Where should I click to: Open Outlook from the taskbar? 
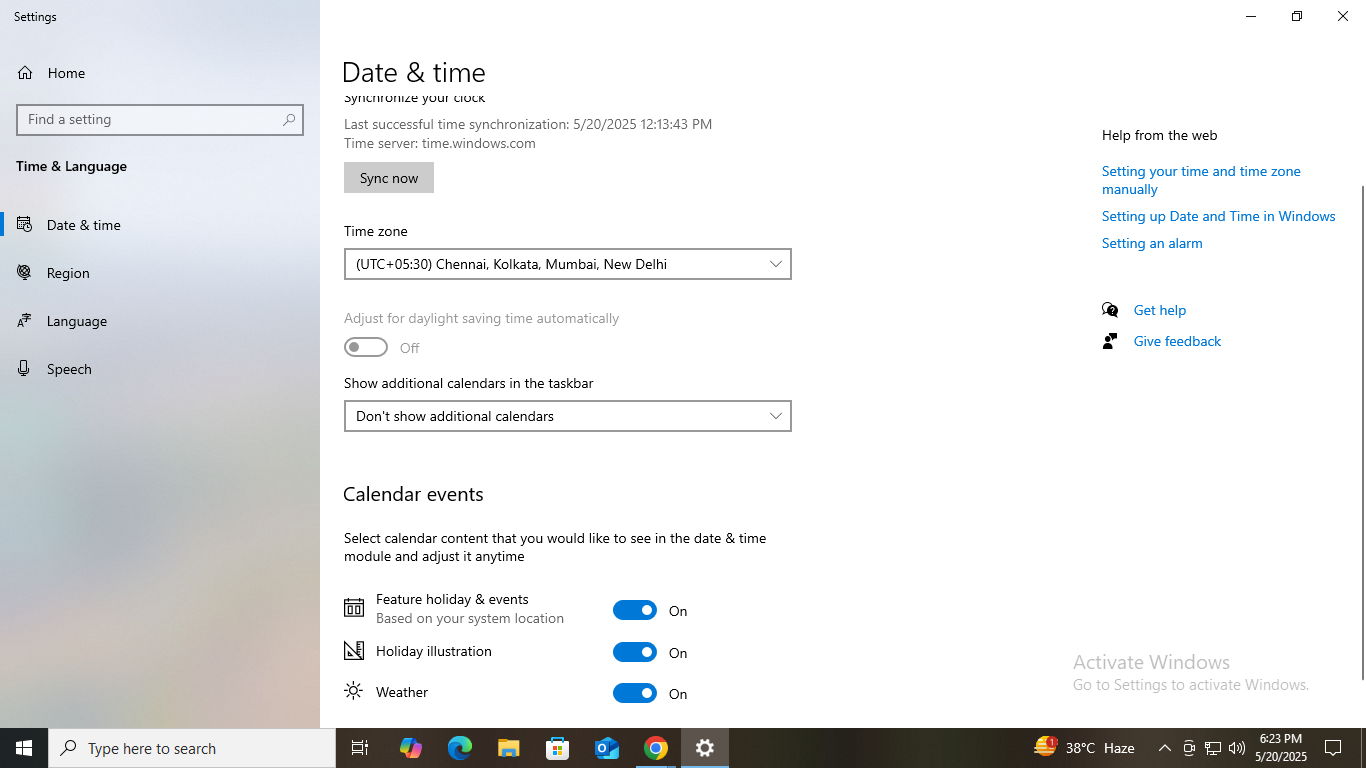pos(607,748)
